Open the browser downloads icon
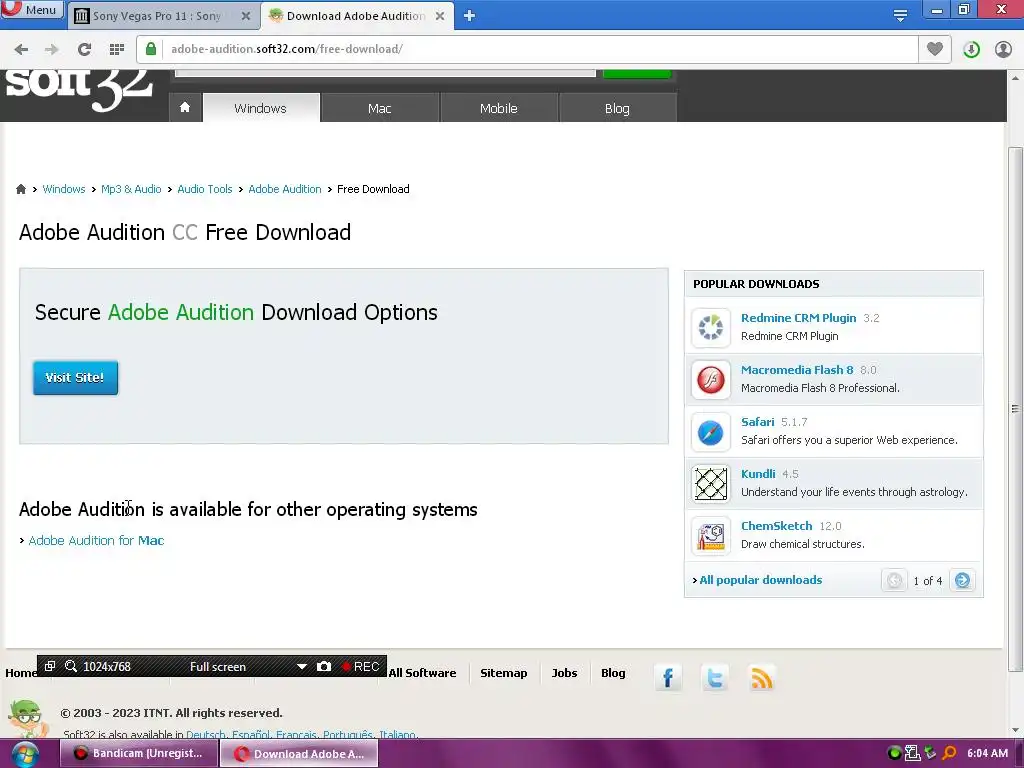Image resolution: width=1024 pixels, height=768 pixels. pos(971,49)
